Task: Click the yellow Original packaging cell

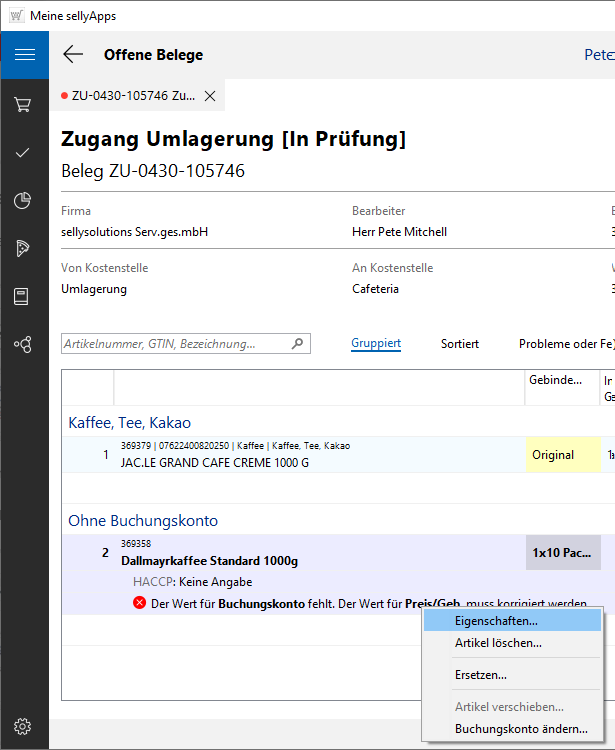Action: tap(553, 455)
